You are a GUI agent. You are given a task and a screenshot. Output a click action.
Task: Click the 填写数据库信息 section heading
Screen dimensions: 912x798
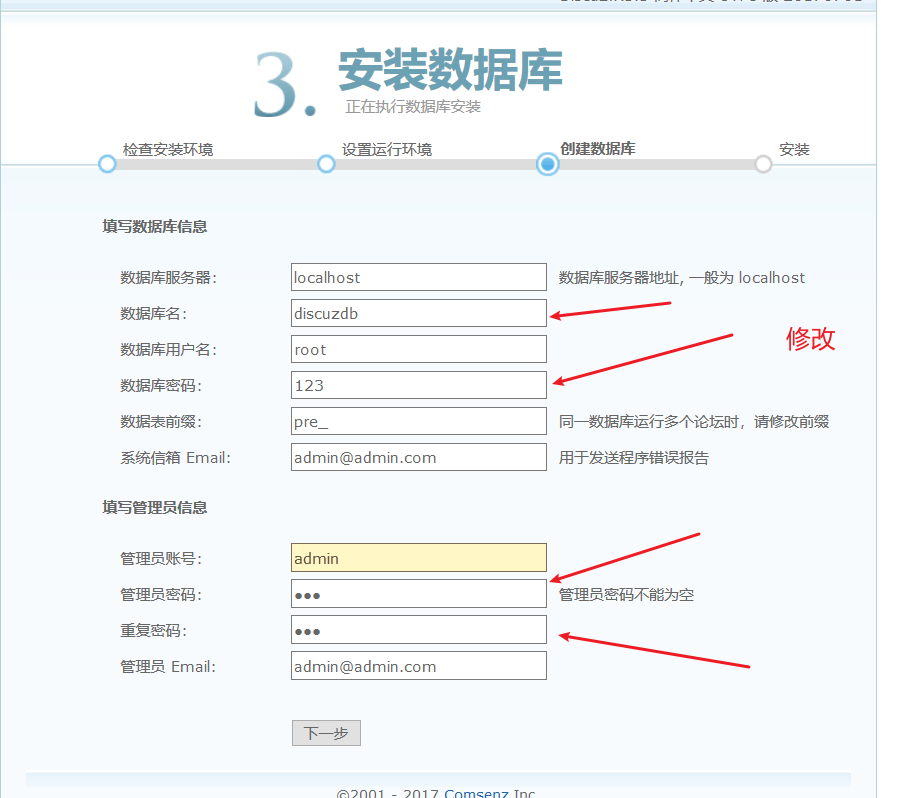pyautogui.click(x=155, y=226)
